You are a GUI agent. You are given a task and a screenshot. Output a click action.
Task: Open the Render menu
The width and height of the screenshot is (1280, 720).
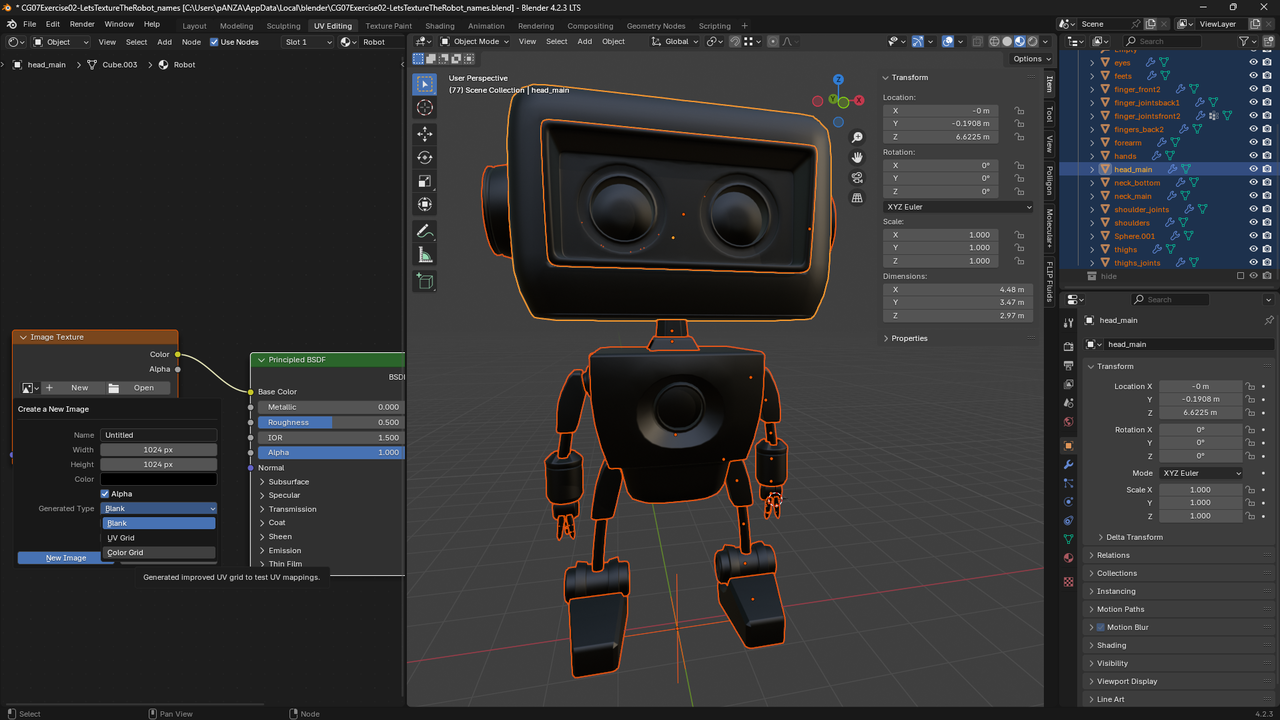pyautogui.click(x=82, y=24)
